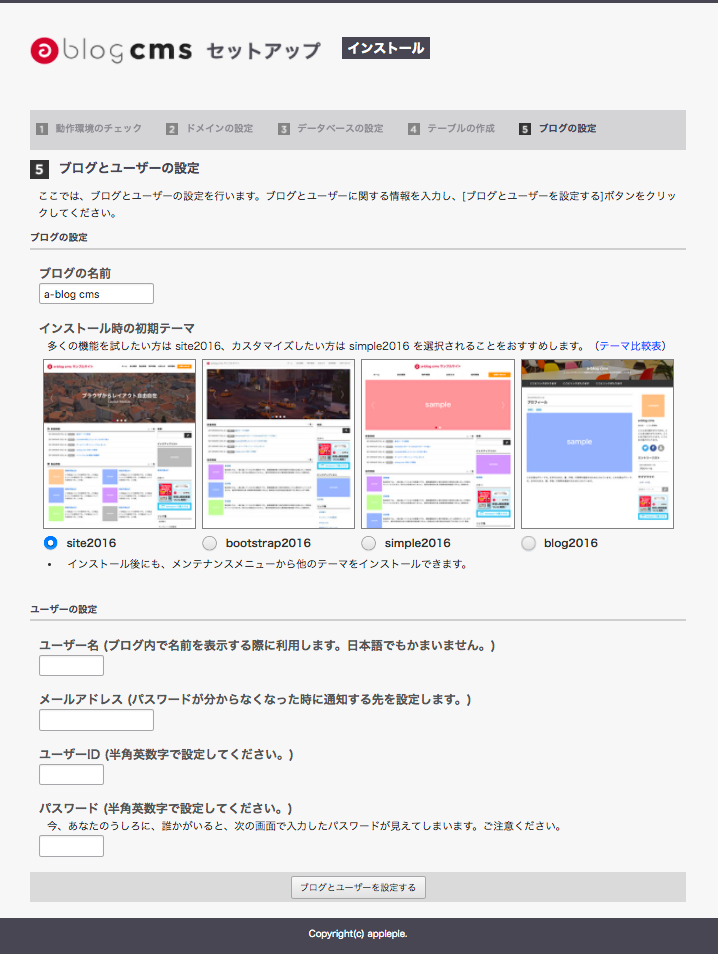Select step 5 ブログの設定
718x954 pixels.
click(x=558, y=129)
